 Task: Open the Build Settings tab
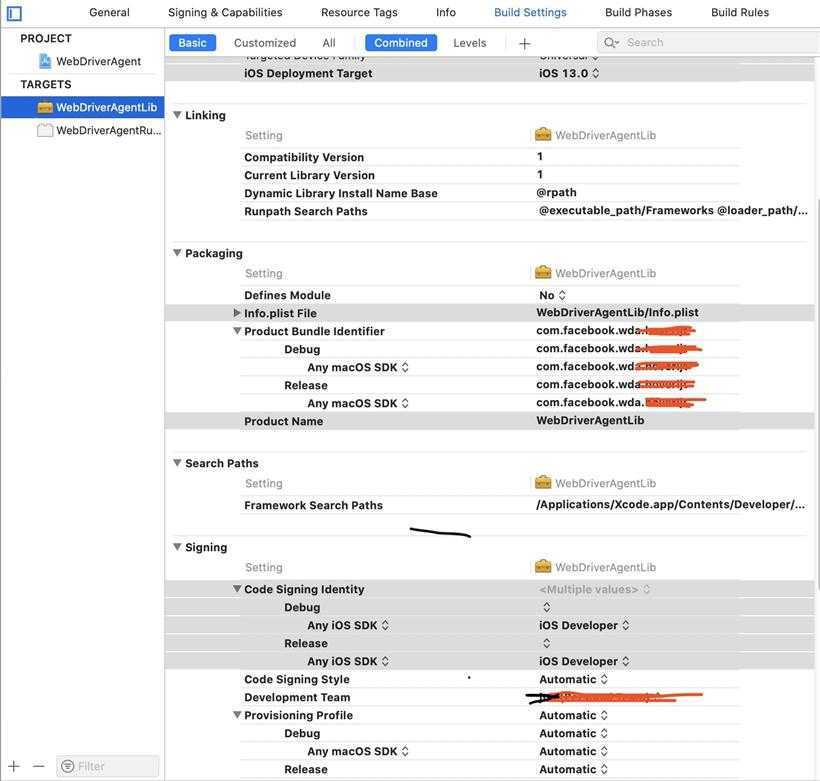click(530, 13)
